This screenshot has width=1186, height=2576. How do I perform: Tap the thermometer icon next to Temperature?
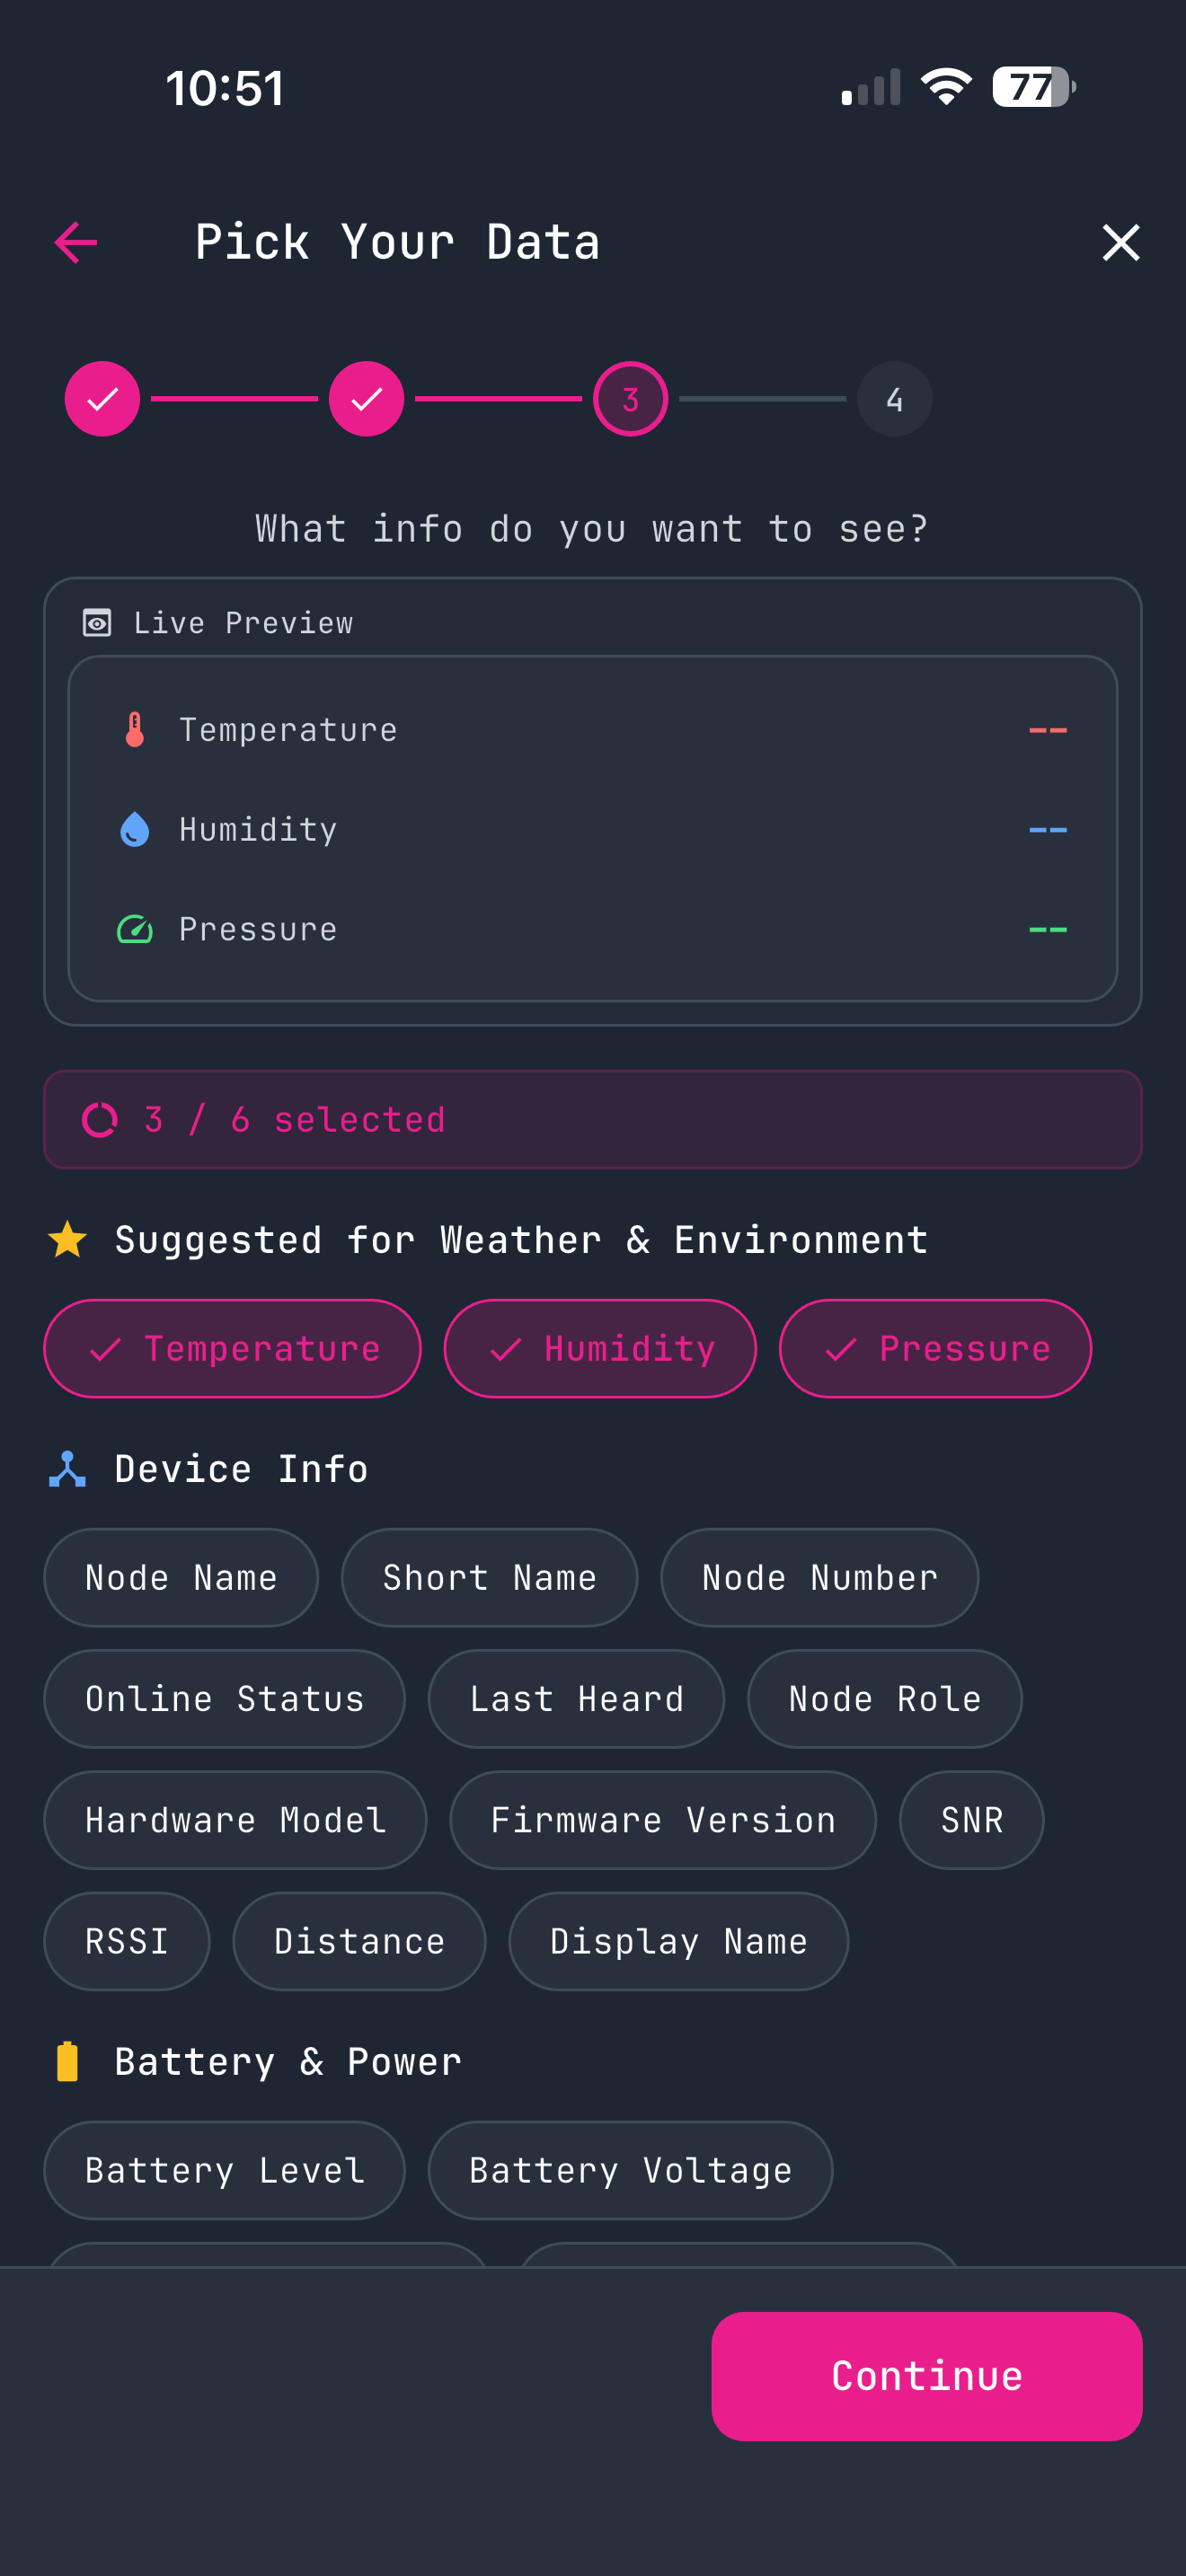coord(133,729)
